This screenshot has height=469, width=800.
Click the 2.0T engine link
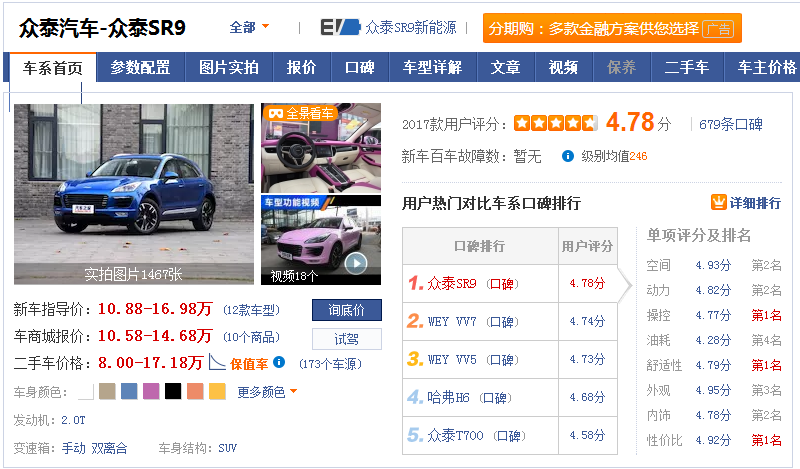pyautogui.click(x=73, y=420)
